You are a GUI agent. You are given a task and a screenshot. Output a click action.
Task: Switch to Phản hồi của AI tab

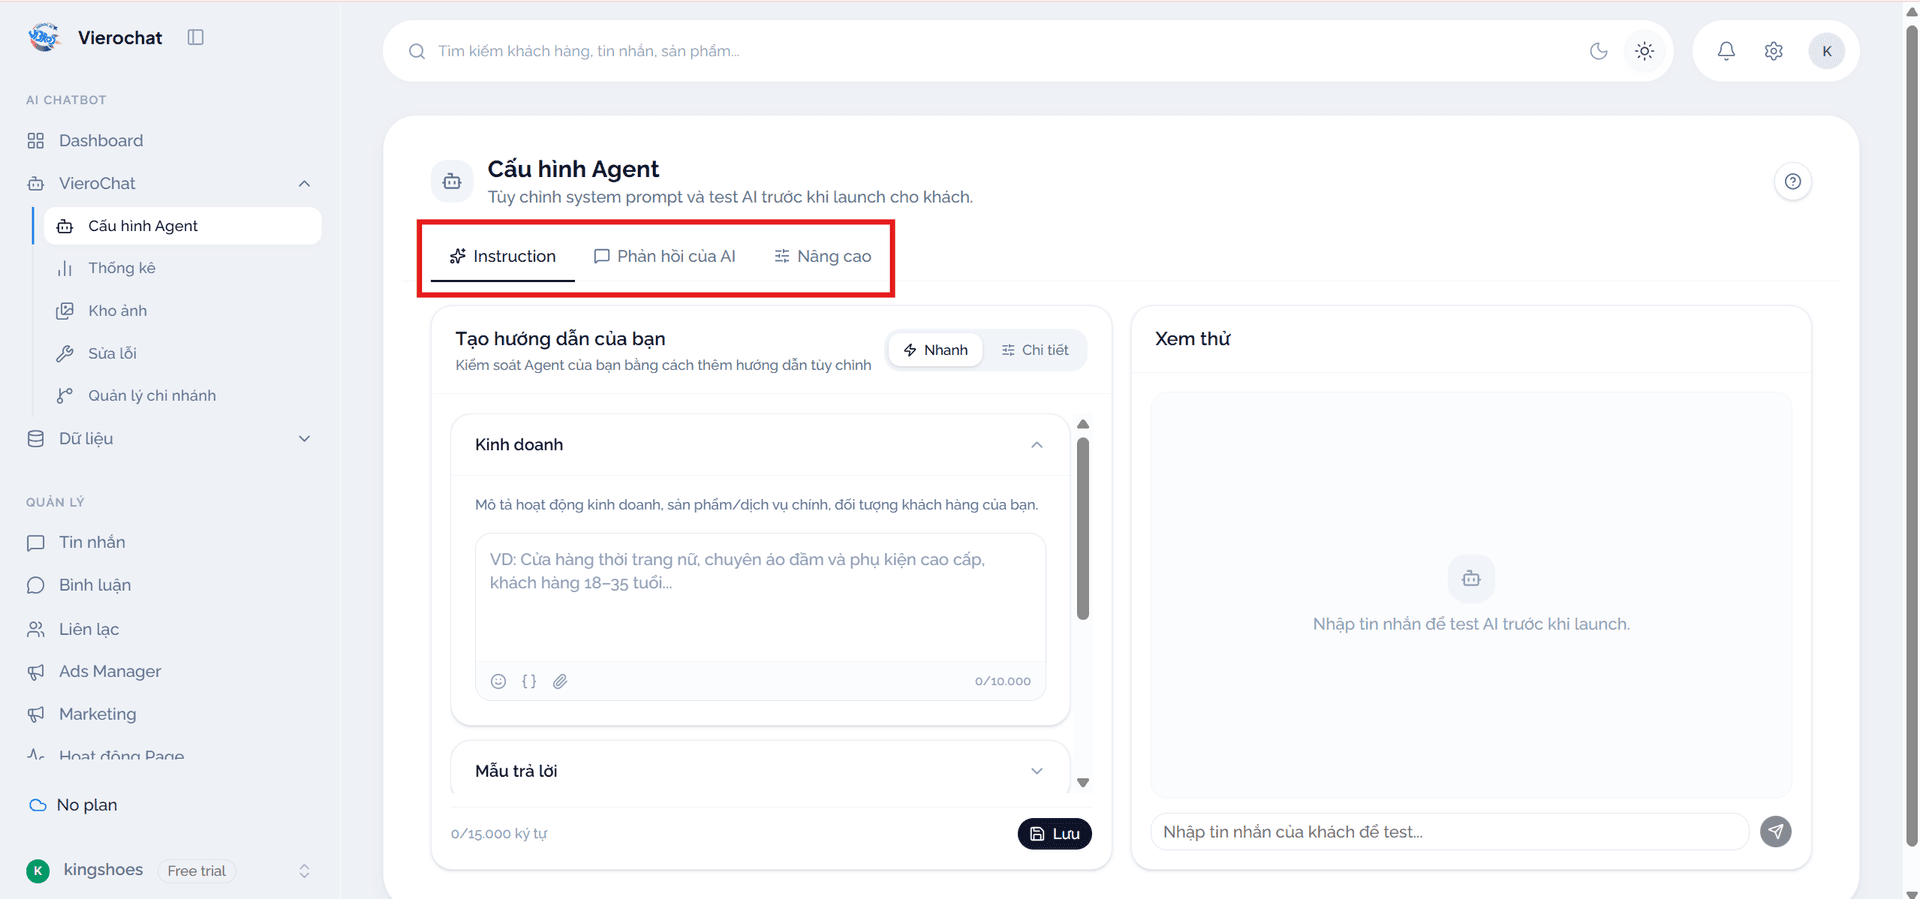pyautogui.click(x=664, y=257)
